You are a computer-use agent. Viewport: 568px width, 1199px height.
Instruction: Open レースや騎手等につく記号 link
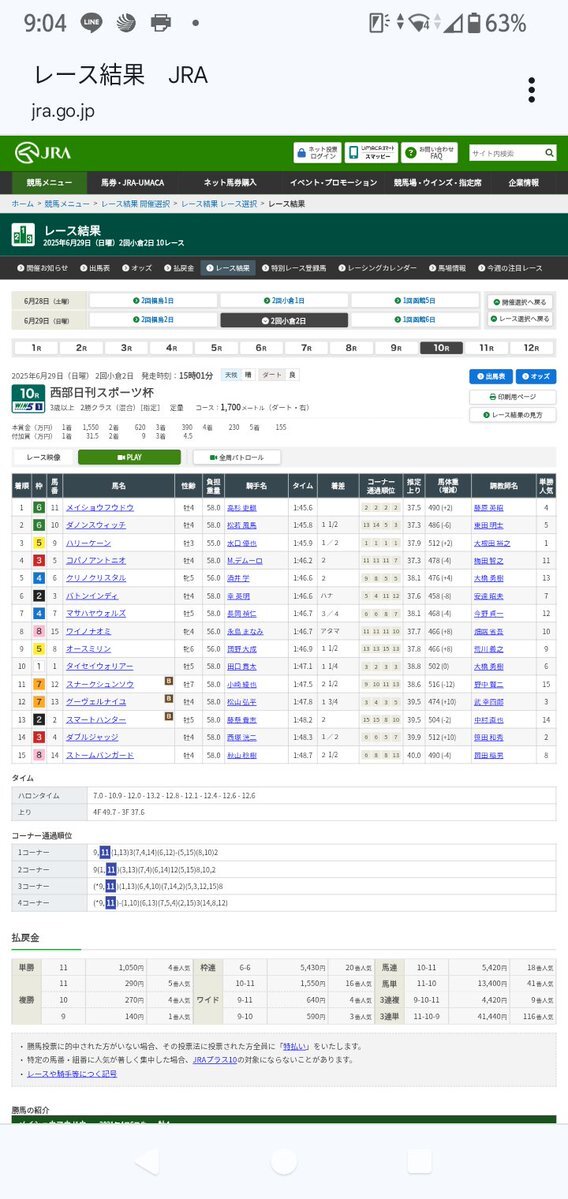[72, 1074]
